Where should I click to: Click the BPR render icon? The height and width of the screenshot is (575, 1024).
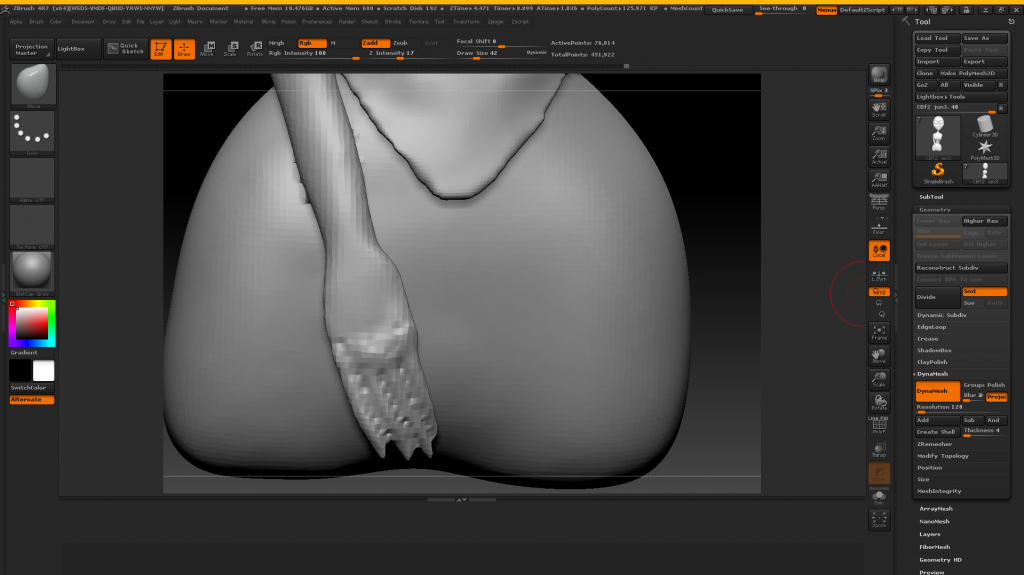879,74
